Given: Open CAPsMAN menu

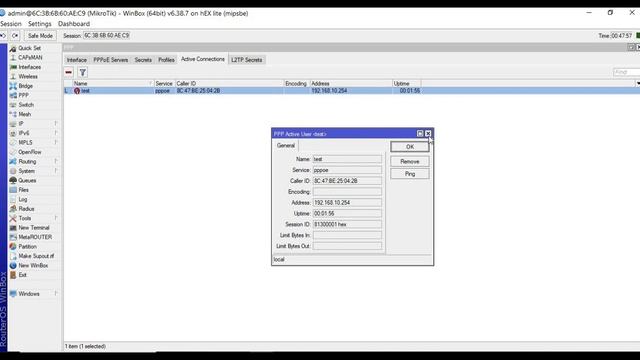Looking at the screenshot, I should click(30, 58).
